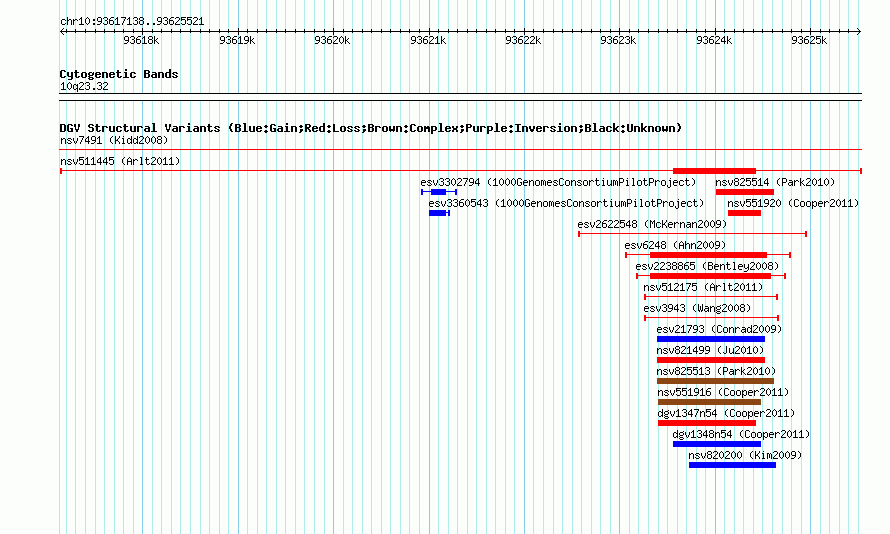Open the nsv825514 (Park2010) label
This screenshot has width=890, height=534.
click(775, 182)
